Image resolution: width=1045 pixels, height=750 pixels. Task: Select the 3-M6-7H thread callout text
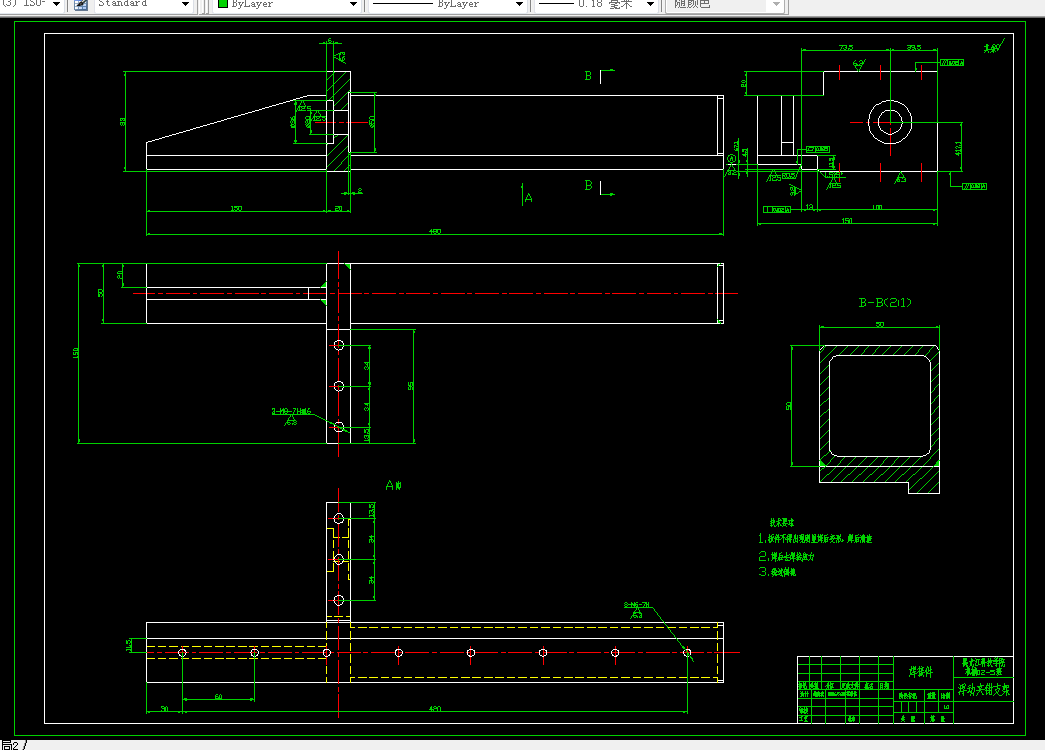click(636, 605)
